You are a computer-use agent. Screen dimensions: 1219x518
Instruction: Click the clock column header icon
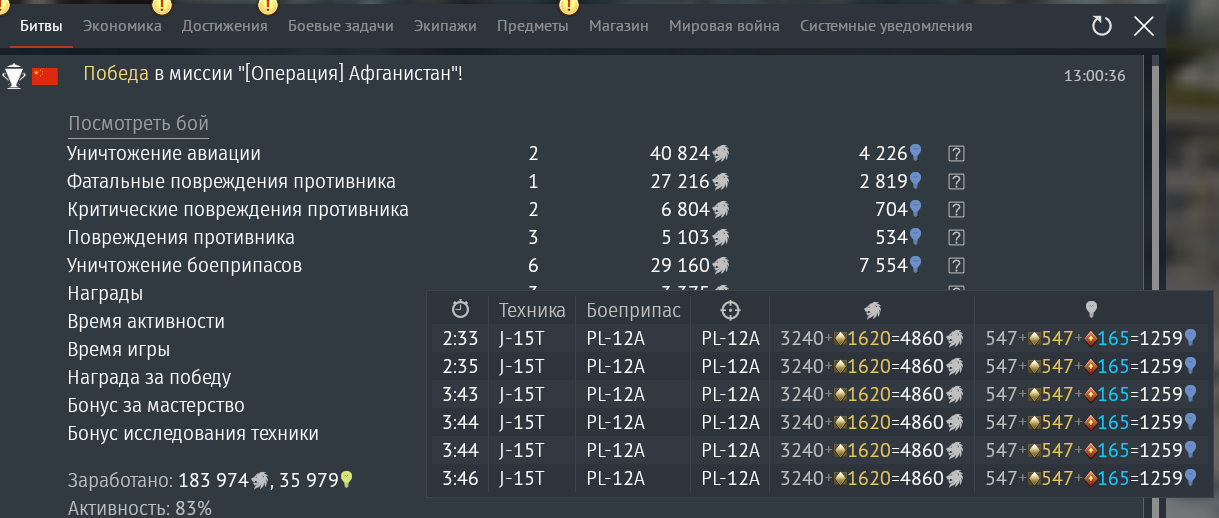[x=460, y=309]
